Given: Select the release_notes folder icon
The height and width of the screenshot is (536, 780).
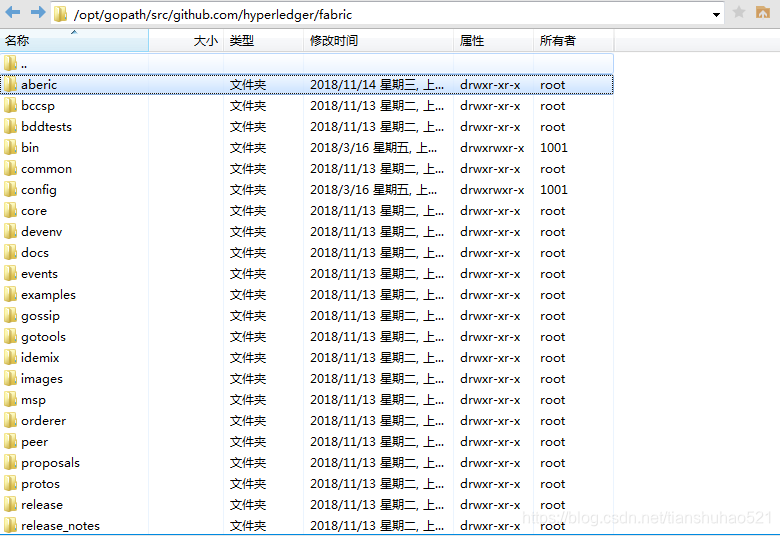Looking at the screenshot, I should click(10, 526).
